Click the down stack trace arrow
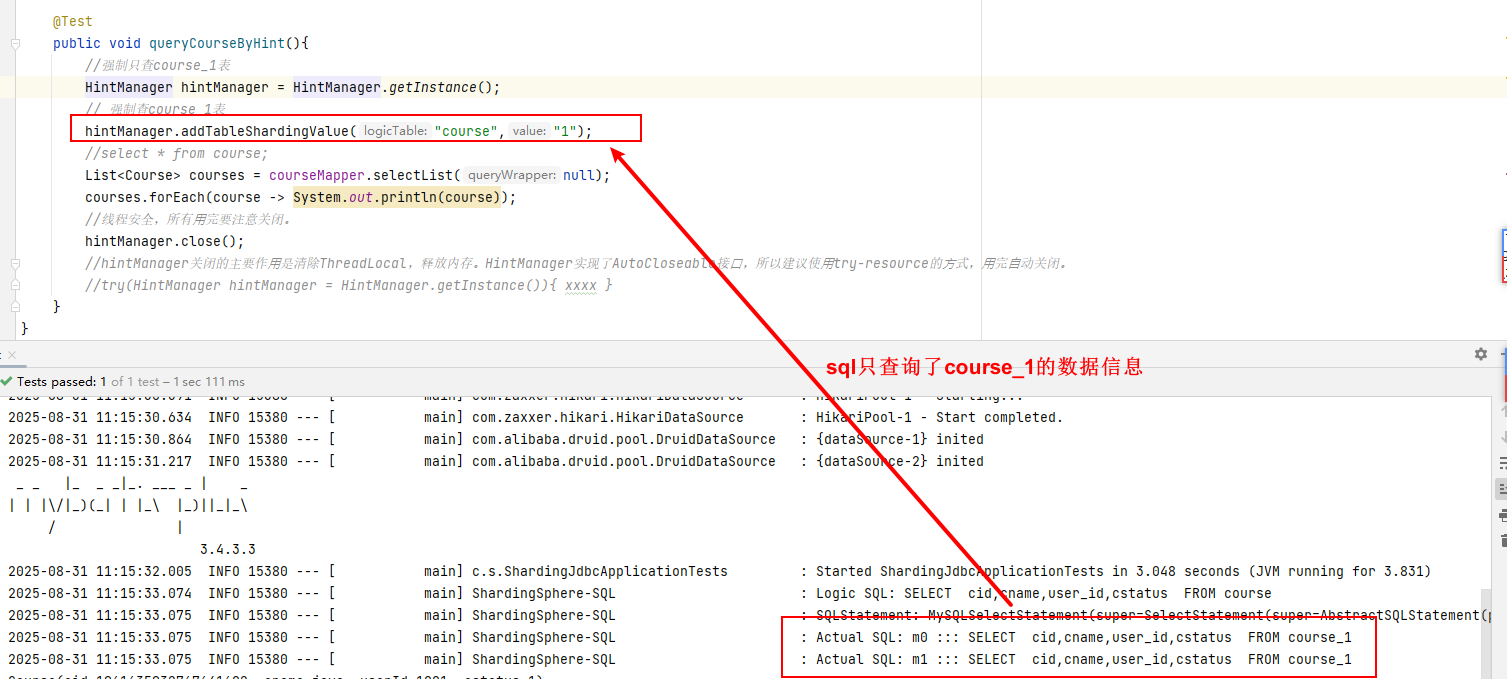The width and height of the screenshot is (1507, 679). click(x=1502, y=437)
